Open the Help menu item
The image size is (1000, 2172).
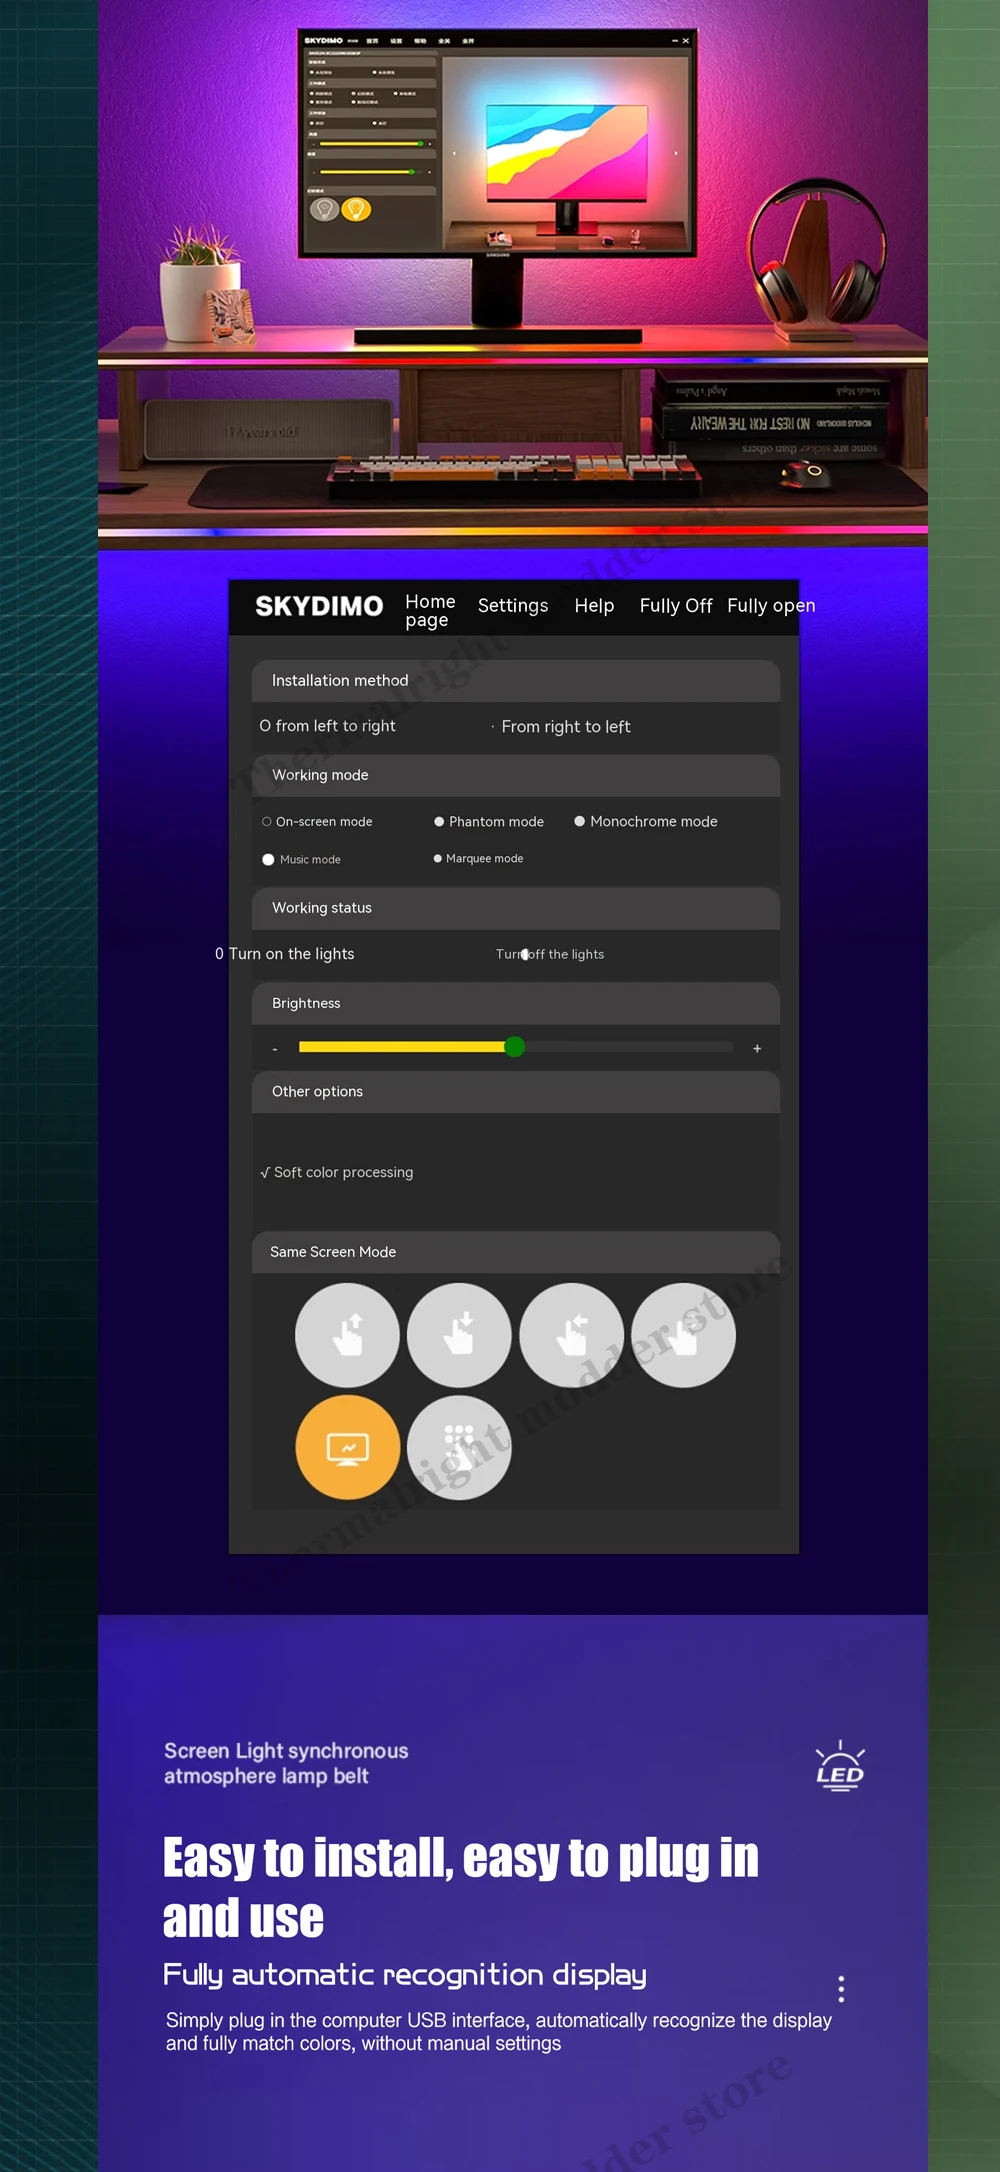point(594,606)
